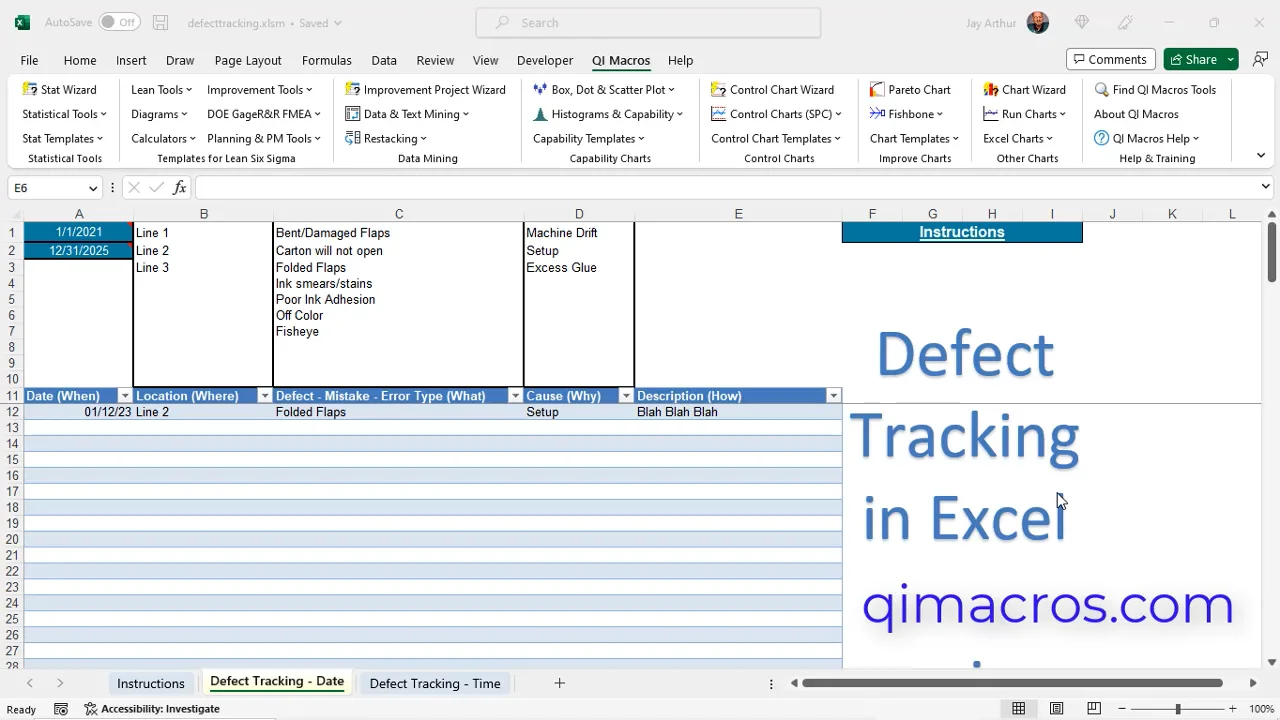This screenshot has width=1280, height=720.
Task: Open the Description (How) column filter
Action: (833, 396)
